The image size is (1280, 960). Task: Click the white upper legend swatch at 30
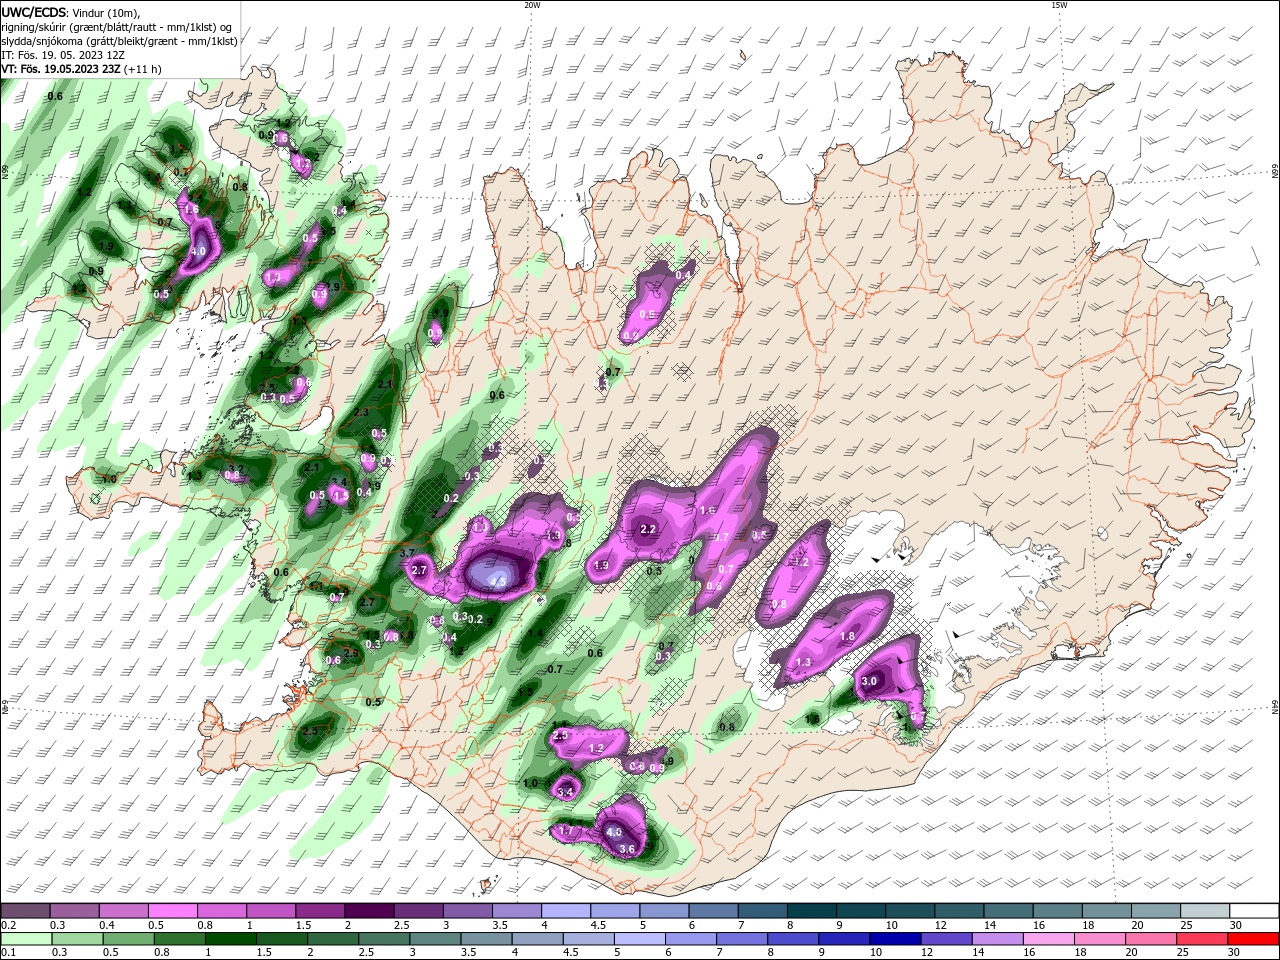pos(1255,911)
